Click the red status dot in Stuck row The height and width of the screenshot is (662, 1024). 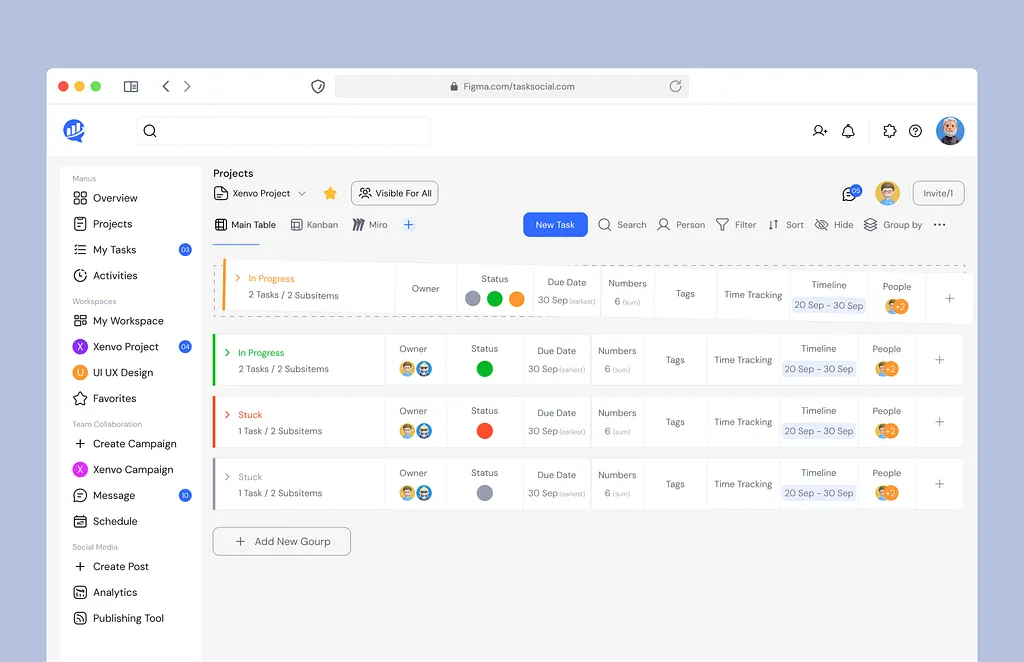[484, 431]
